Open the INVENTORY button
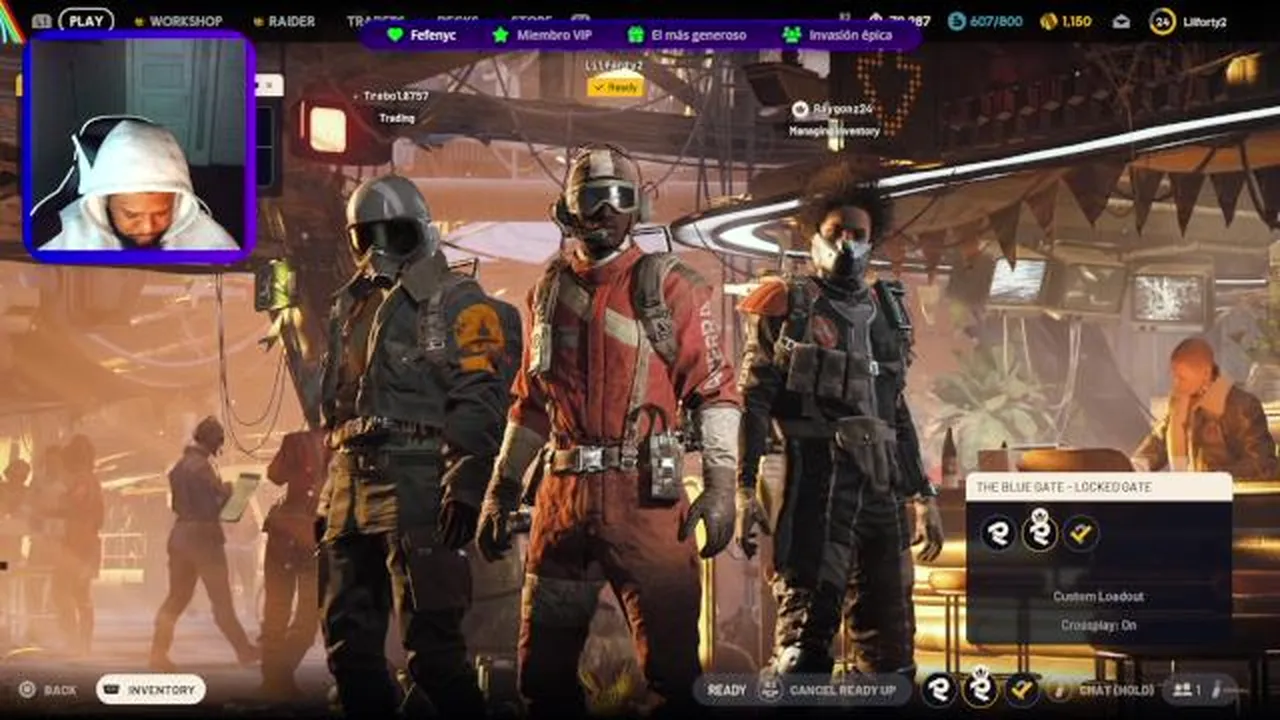Image resolution: width=1280 pixels, height=720 pixels. tap(151, 690)
